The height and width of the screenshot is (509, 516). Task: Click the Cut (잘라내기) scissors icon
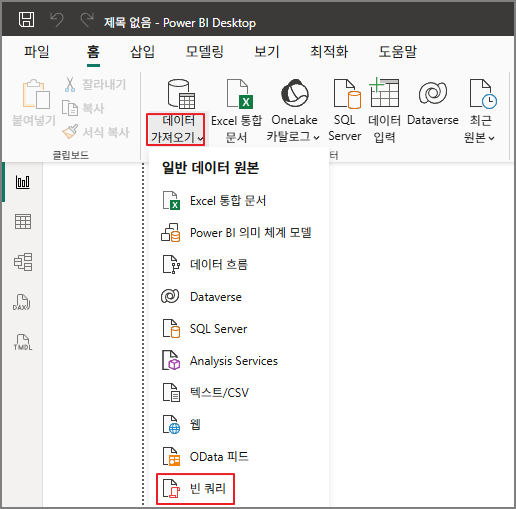70,84
